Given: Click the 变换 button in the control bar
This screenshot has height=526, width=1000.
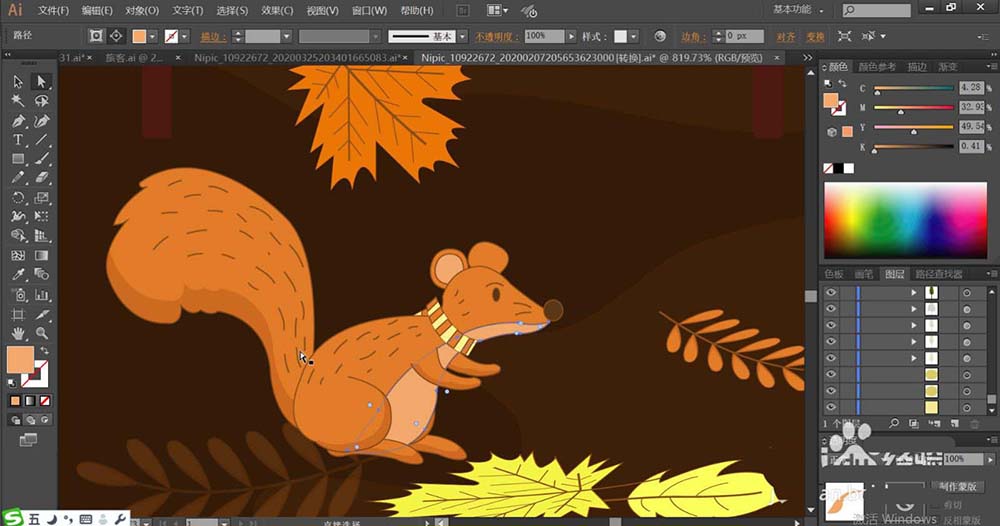Looking at the screenshot, I should pyautogui.click(x=815, y=37).
